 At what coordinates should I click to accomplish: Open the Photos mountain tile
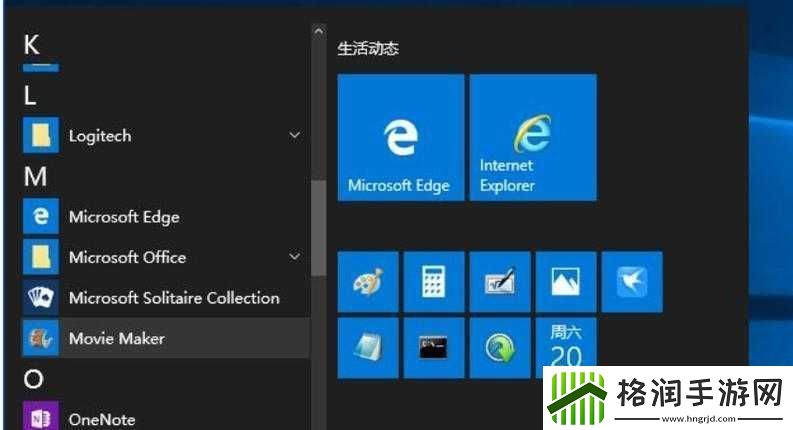click(565, 282)
